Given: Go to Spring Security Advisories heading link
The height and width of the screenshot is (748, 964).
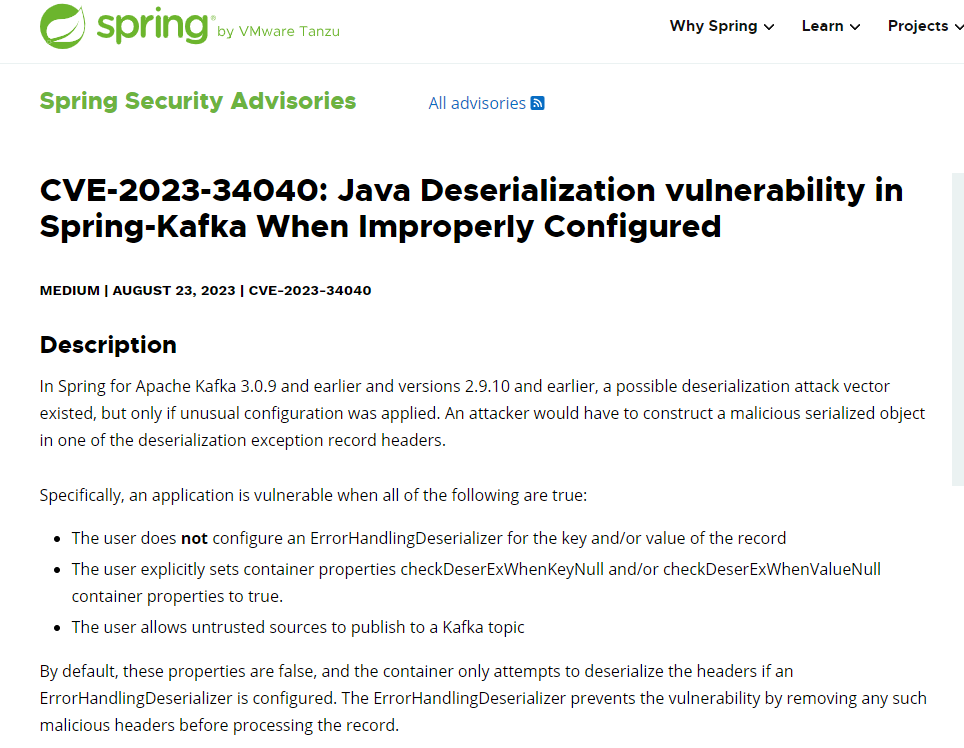Looking at the screenshot, I should pos(198,101).
